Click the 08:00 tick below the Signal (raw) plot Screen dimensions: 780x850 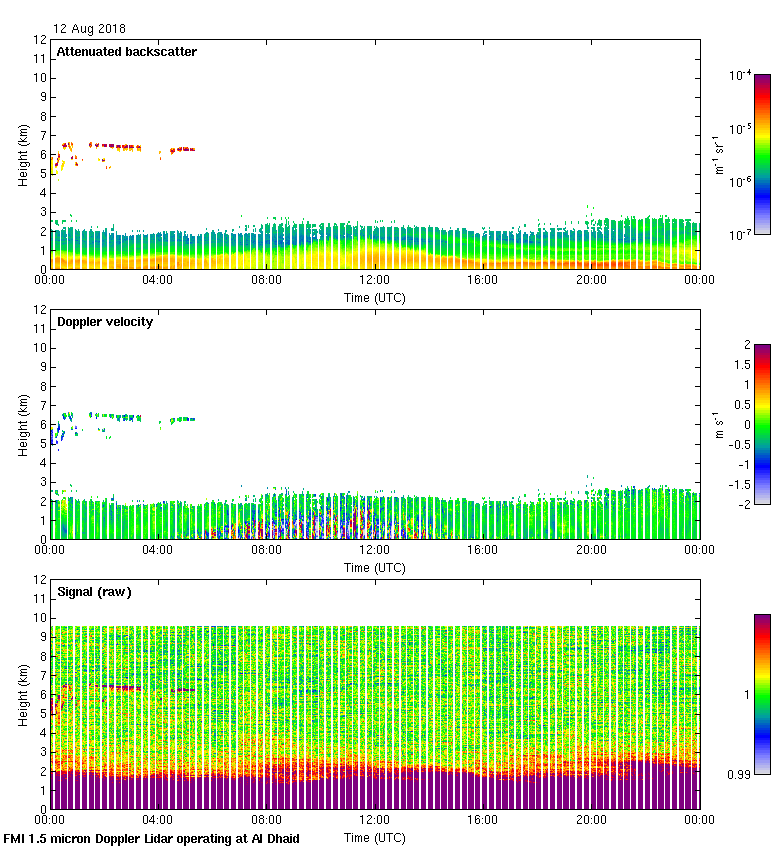point(266,820)
